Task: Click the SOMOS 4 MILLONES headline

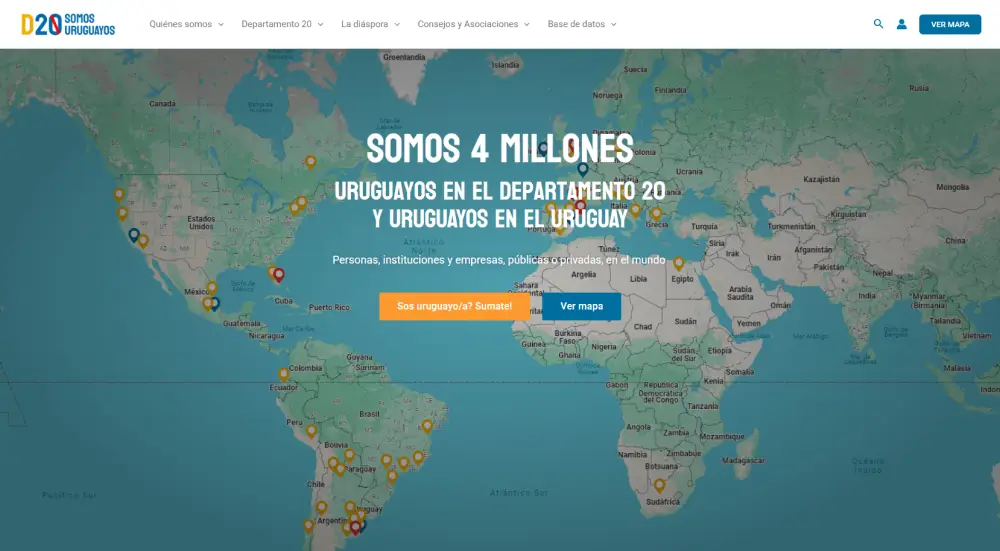Action: point(499,149)
